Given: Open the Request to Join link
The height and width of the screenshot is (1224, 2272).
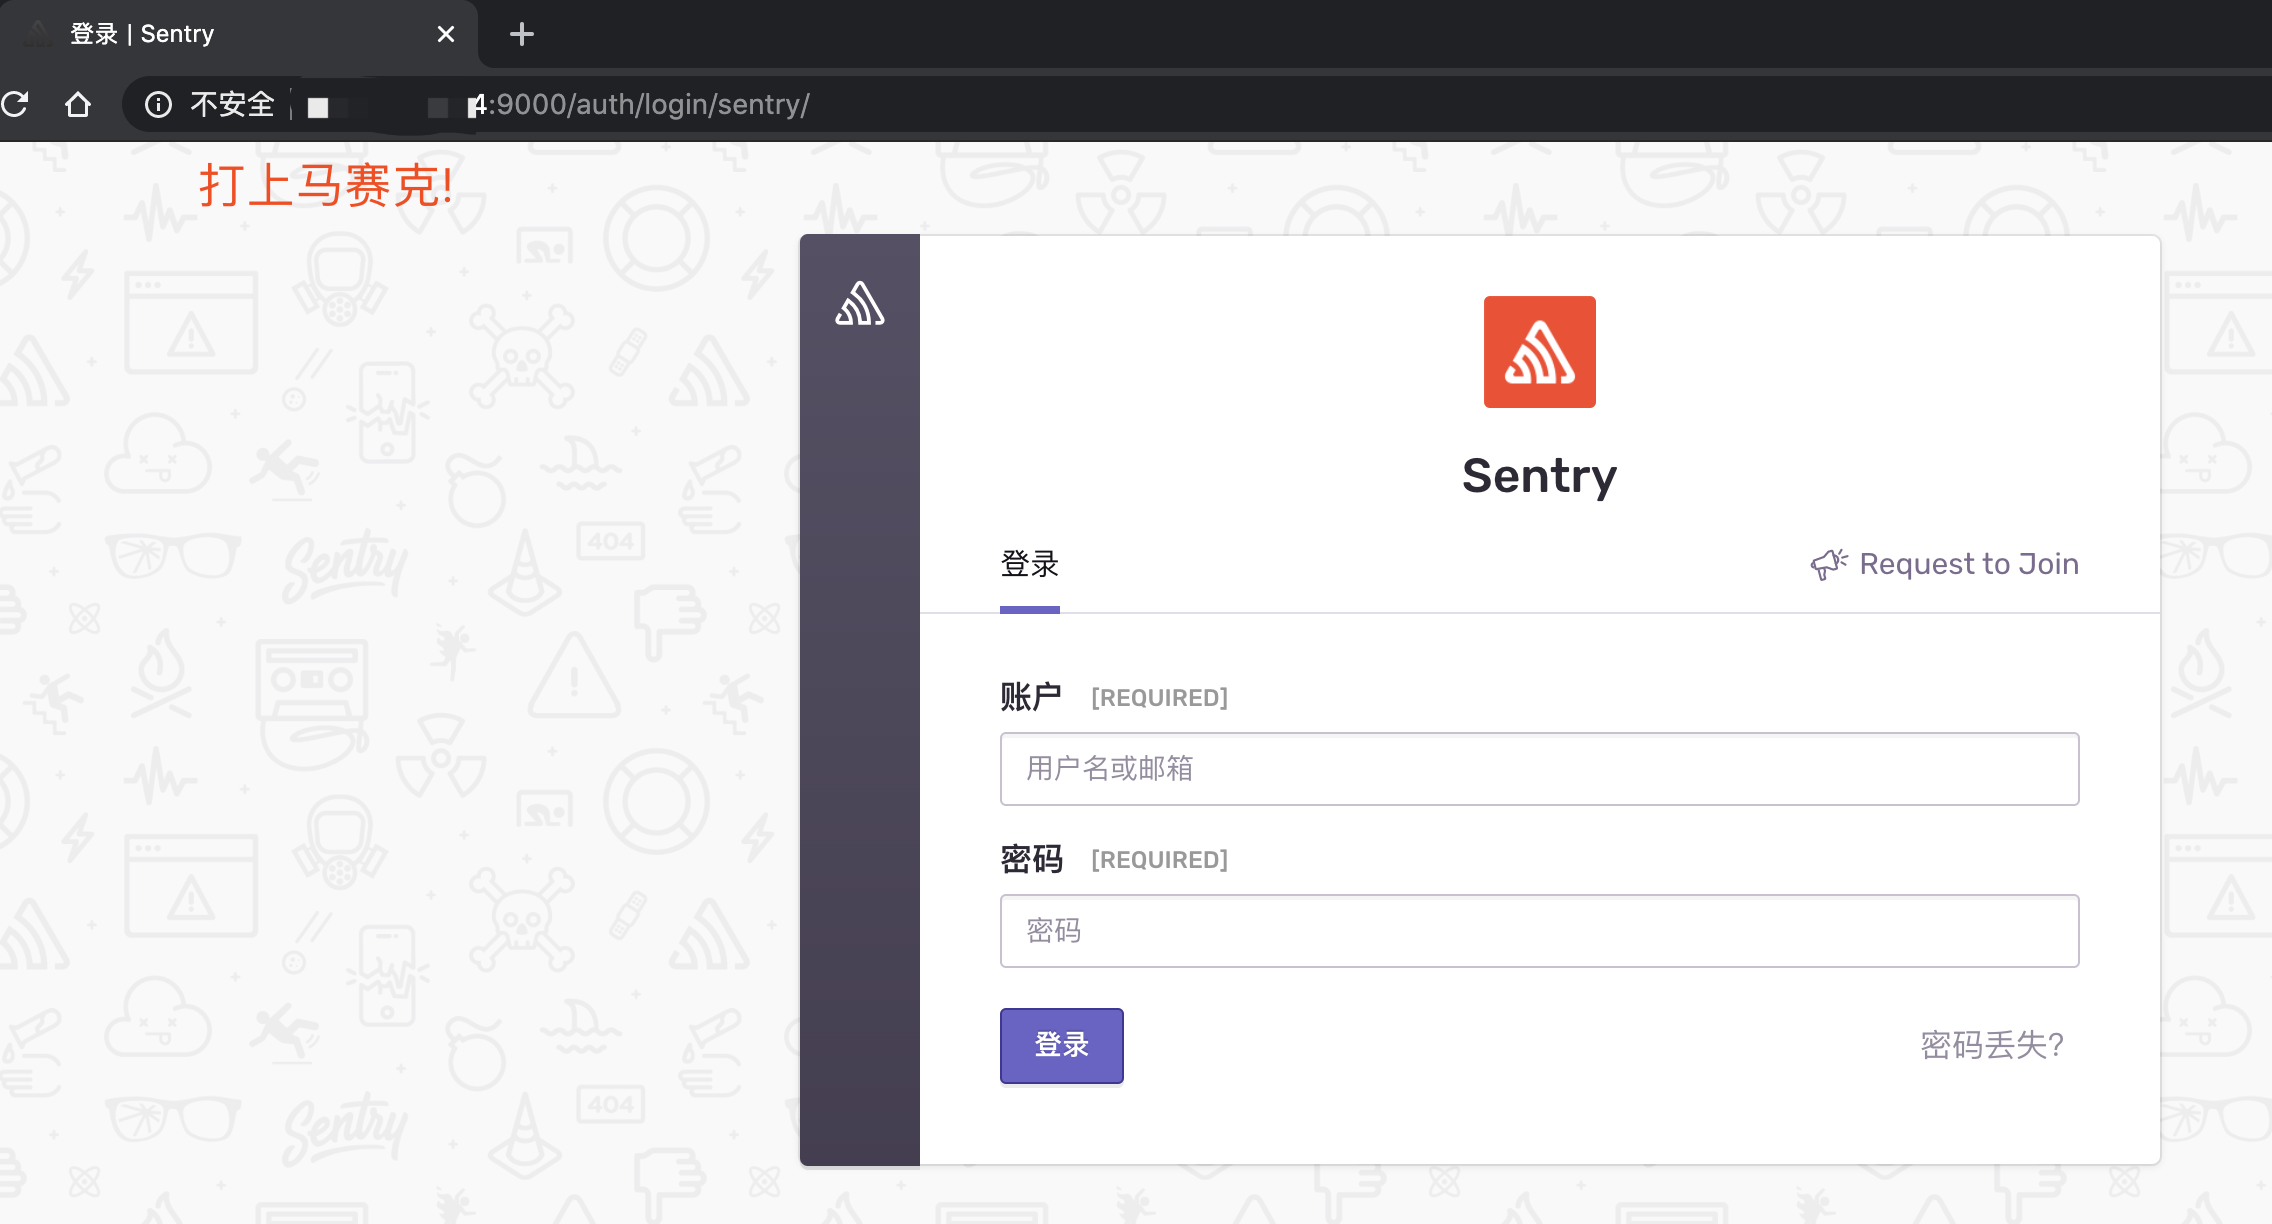Looking at the screenshot, I should click(1944, 564).
